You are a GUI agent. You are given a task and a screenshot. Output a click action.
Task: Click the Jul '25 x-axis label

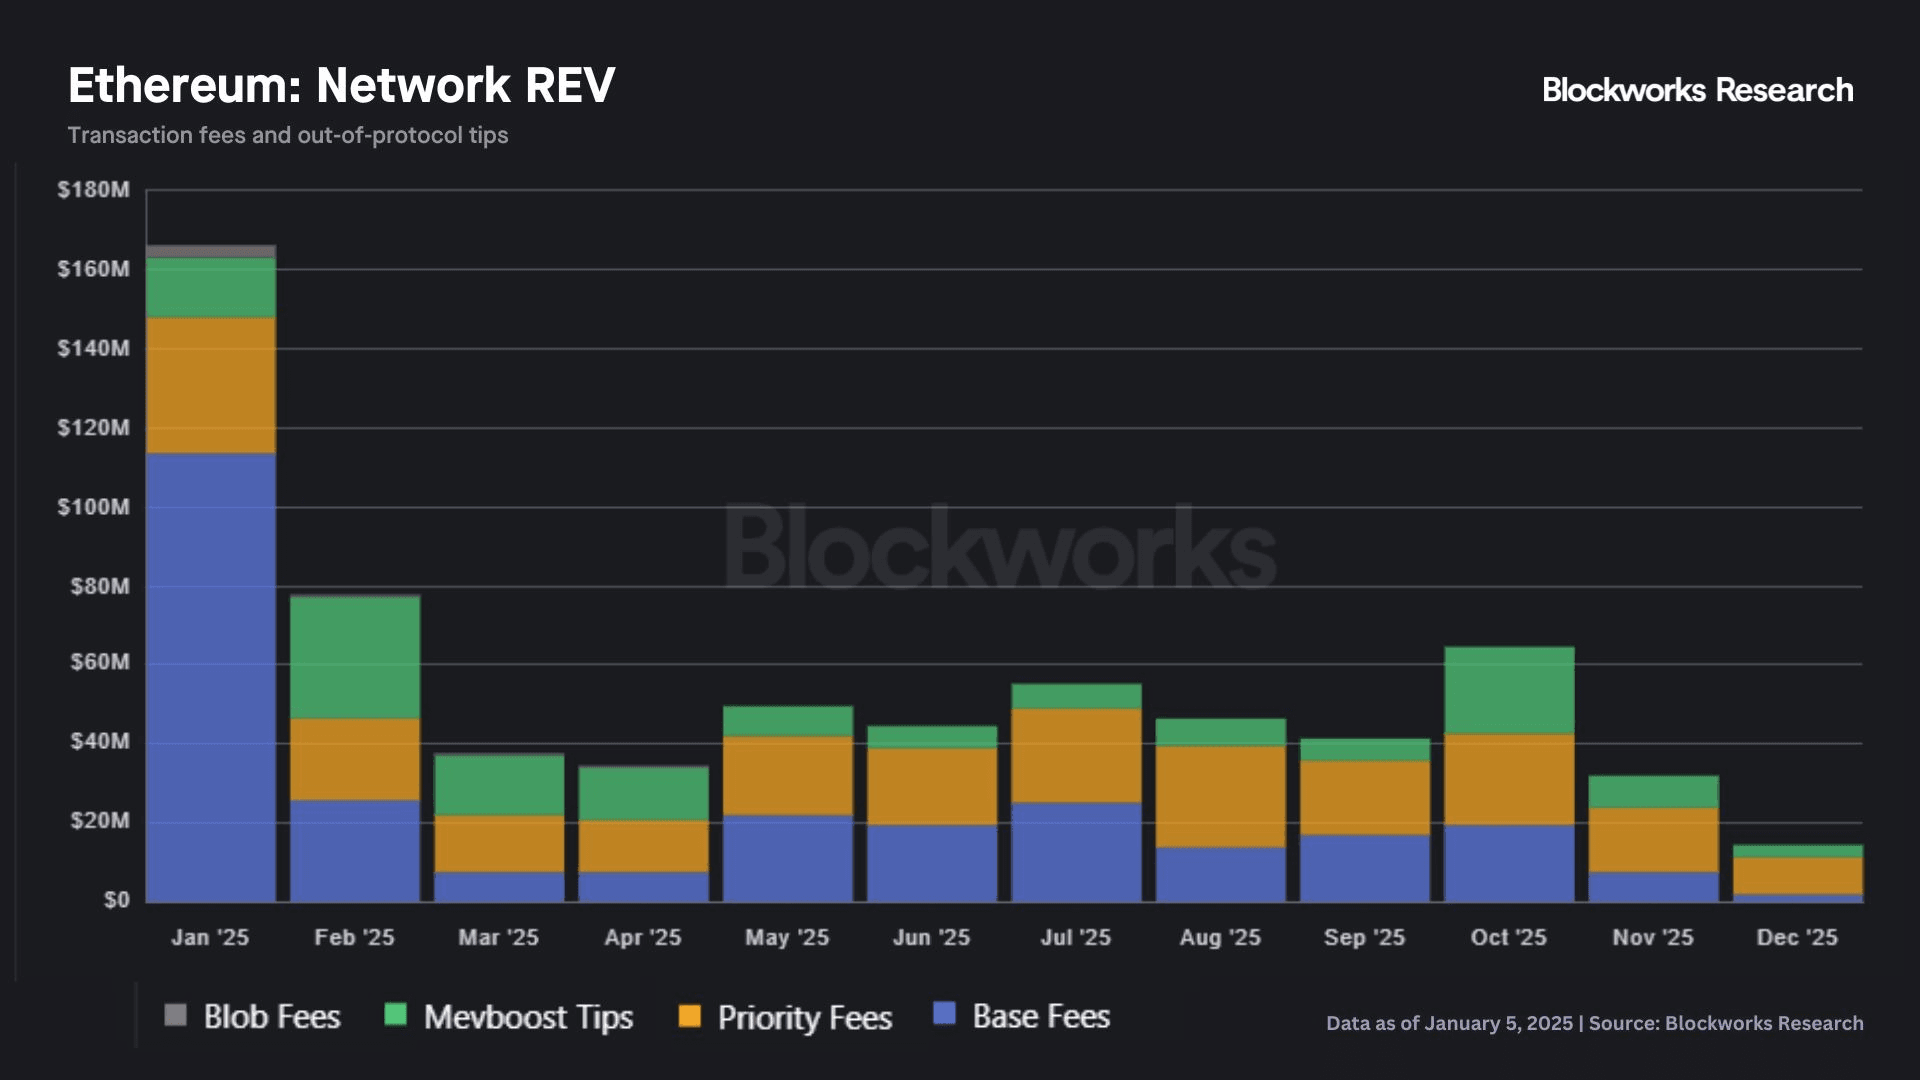[1076, 938]
